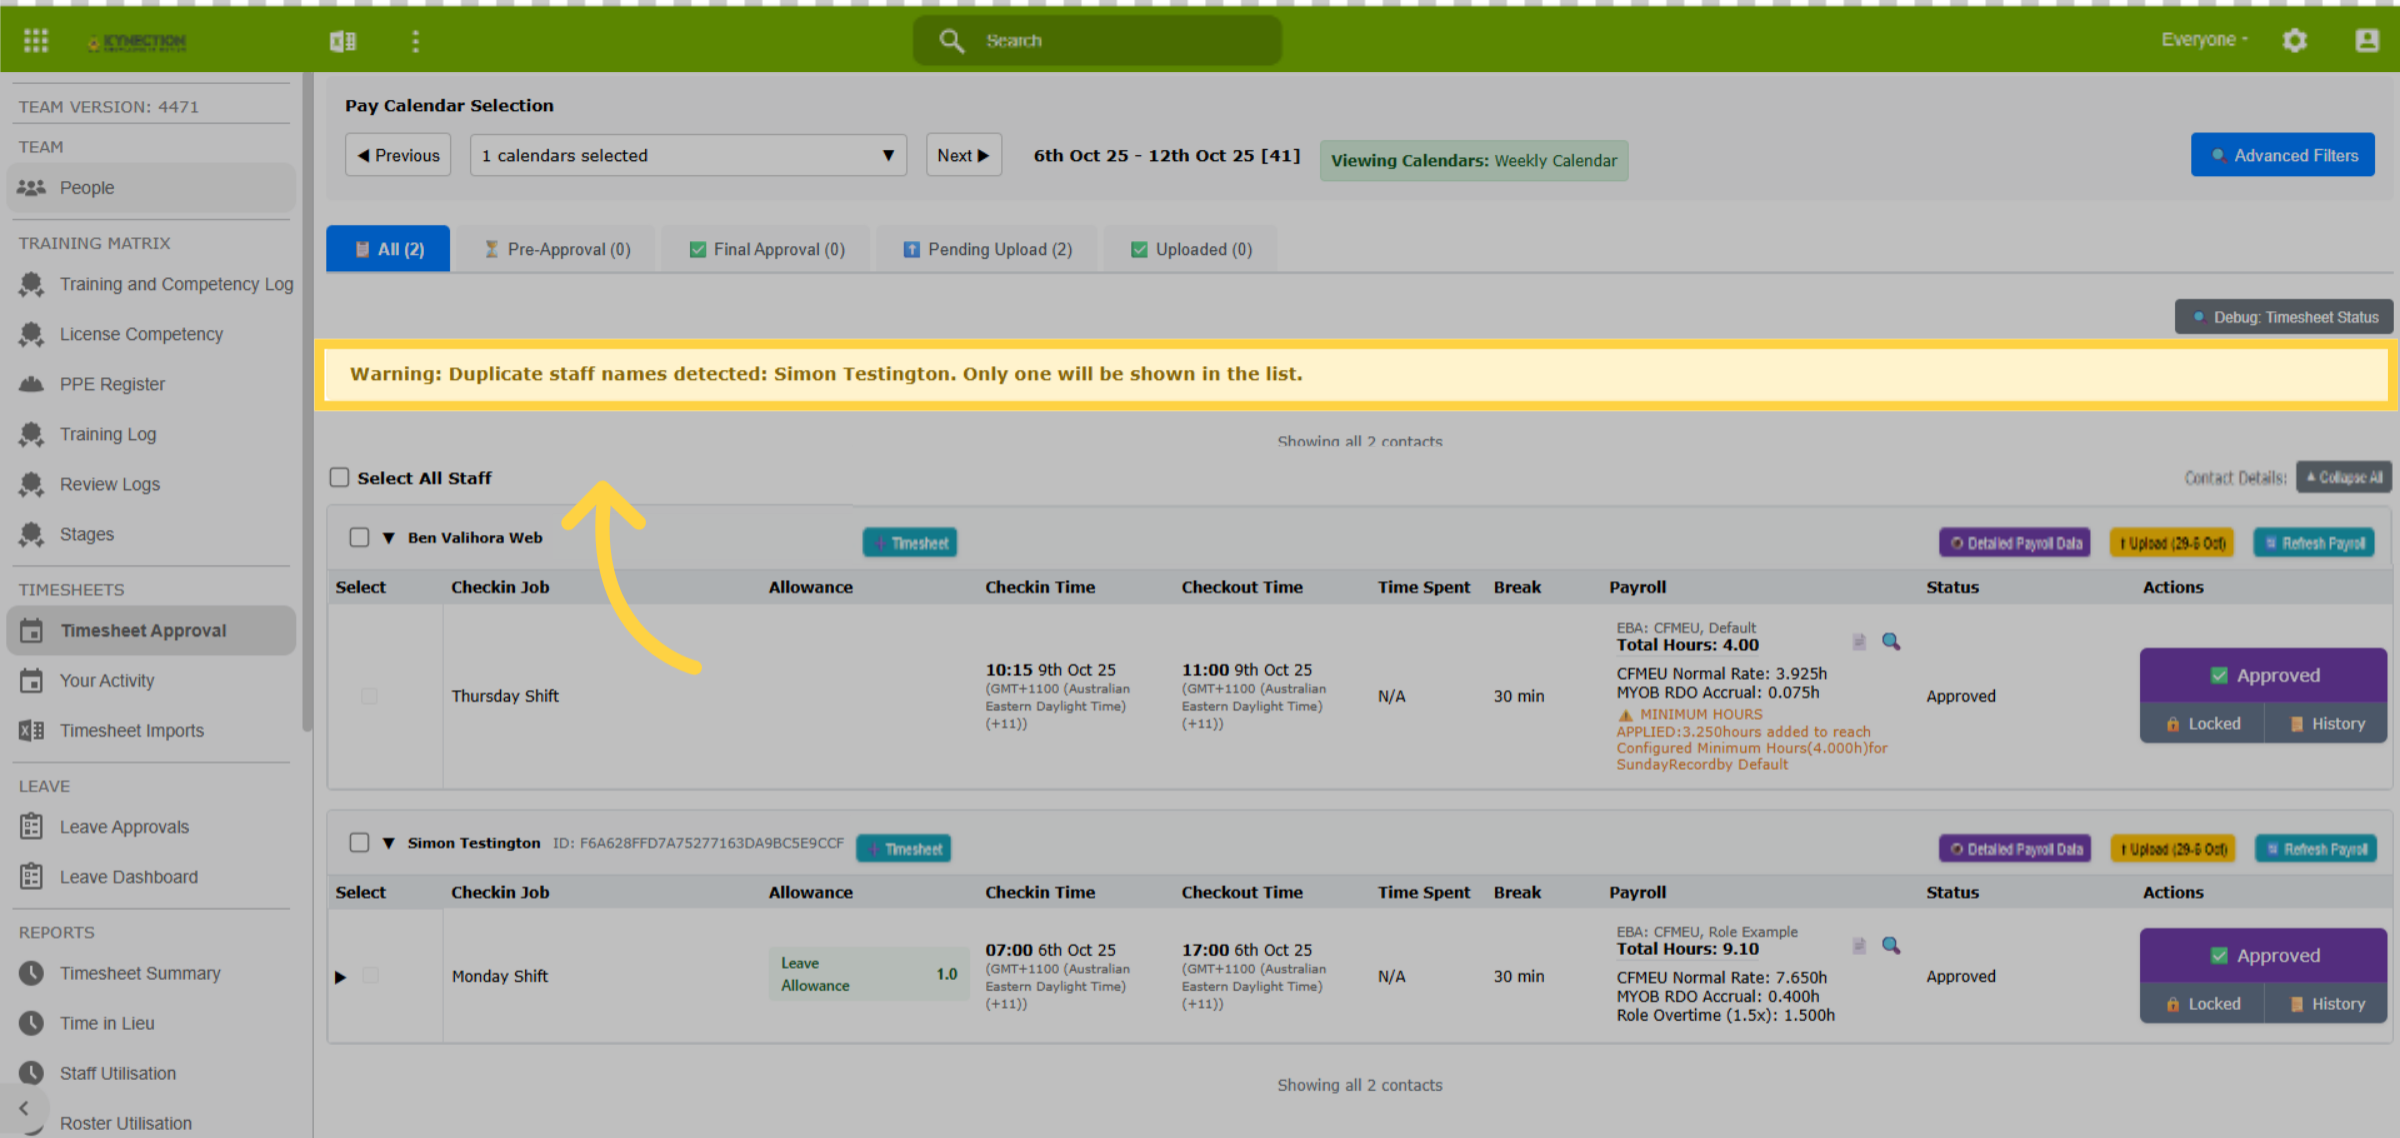Go to Next pay calendar period

pyautogui.click(x=963, y=155)
